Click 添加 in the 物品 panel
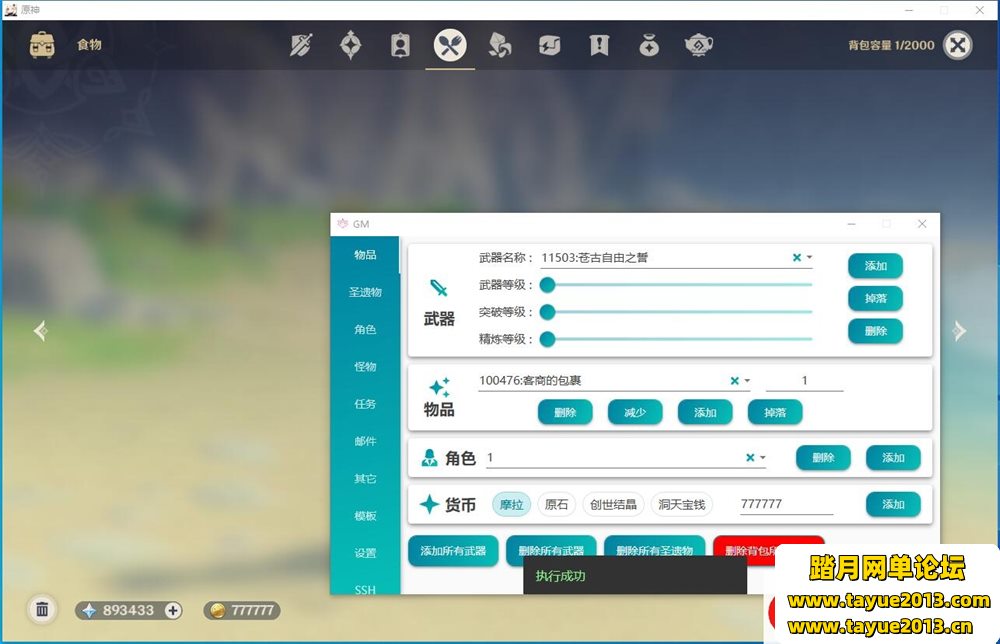The width and height of the screenshot is (1000, 644). click(x=705, y=413)
